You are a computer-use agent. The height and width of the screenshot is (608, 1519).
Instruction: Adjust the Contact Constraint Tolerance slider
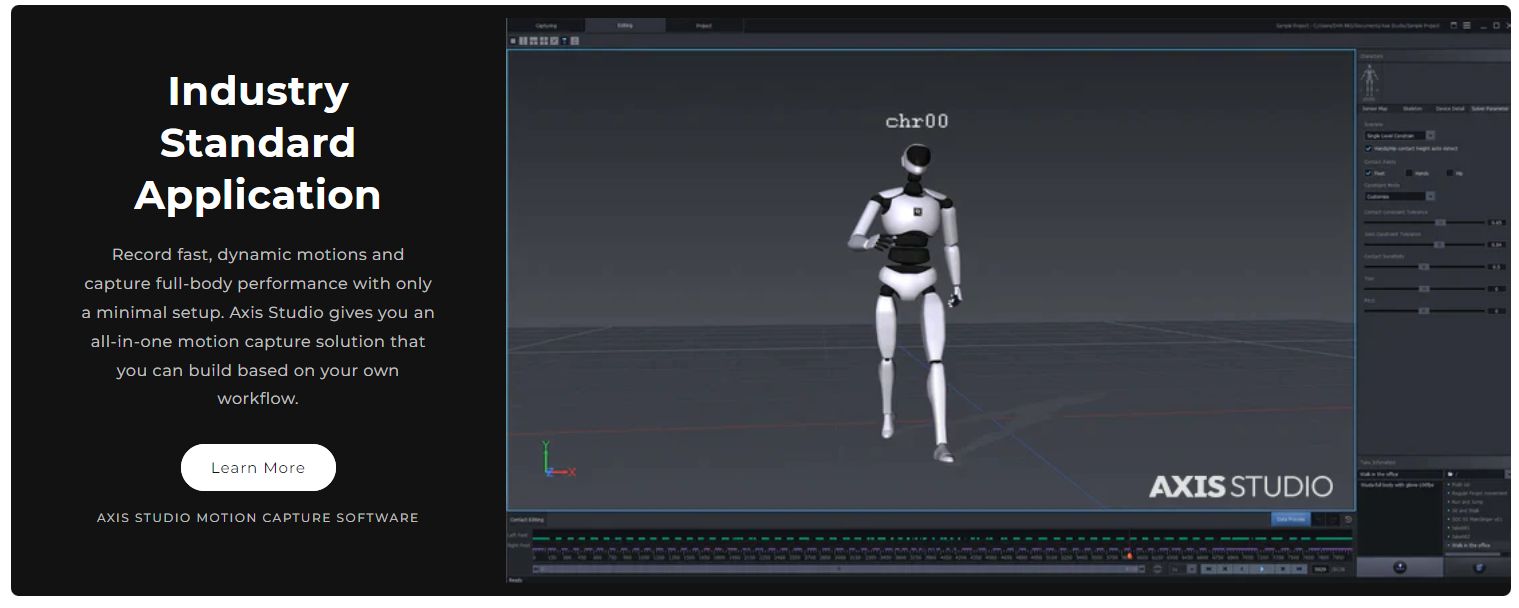click(x=1440, y=222)
